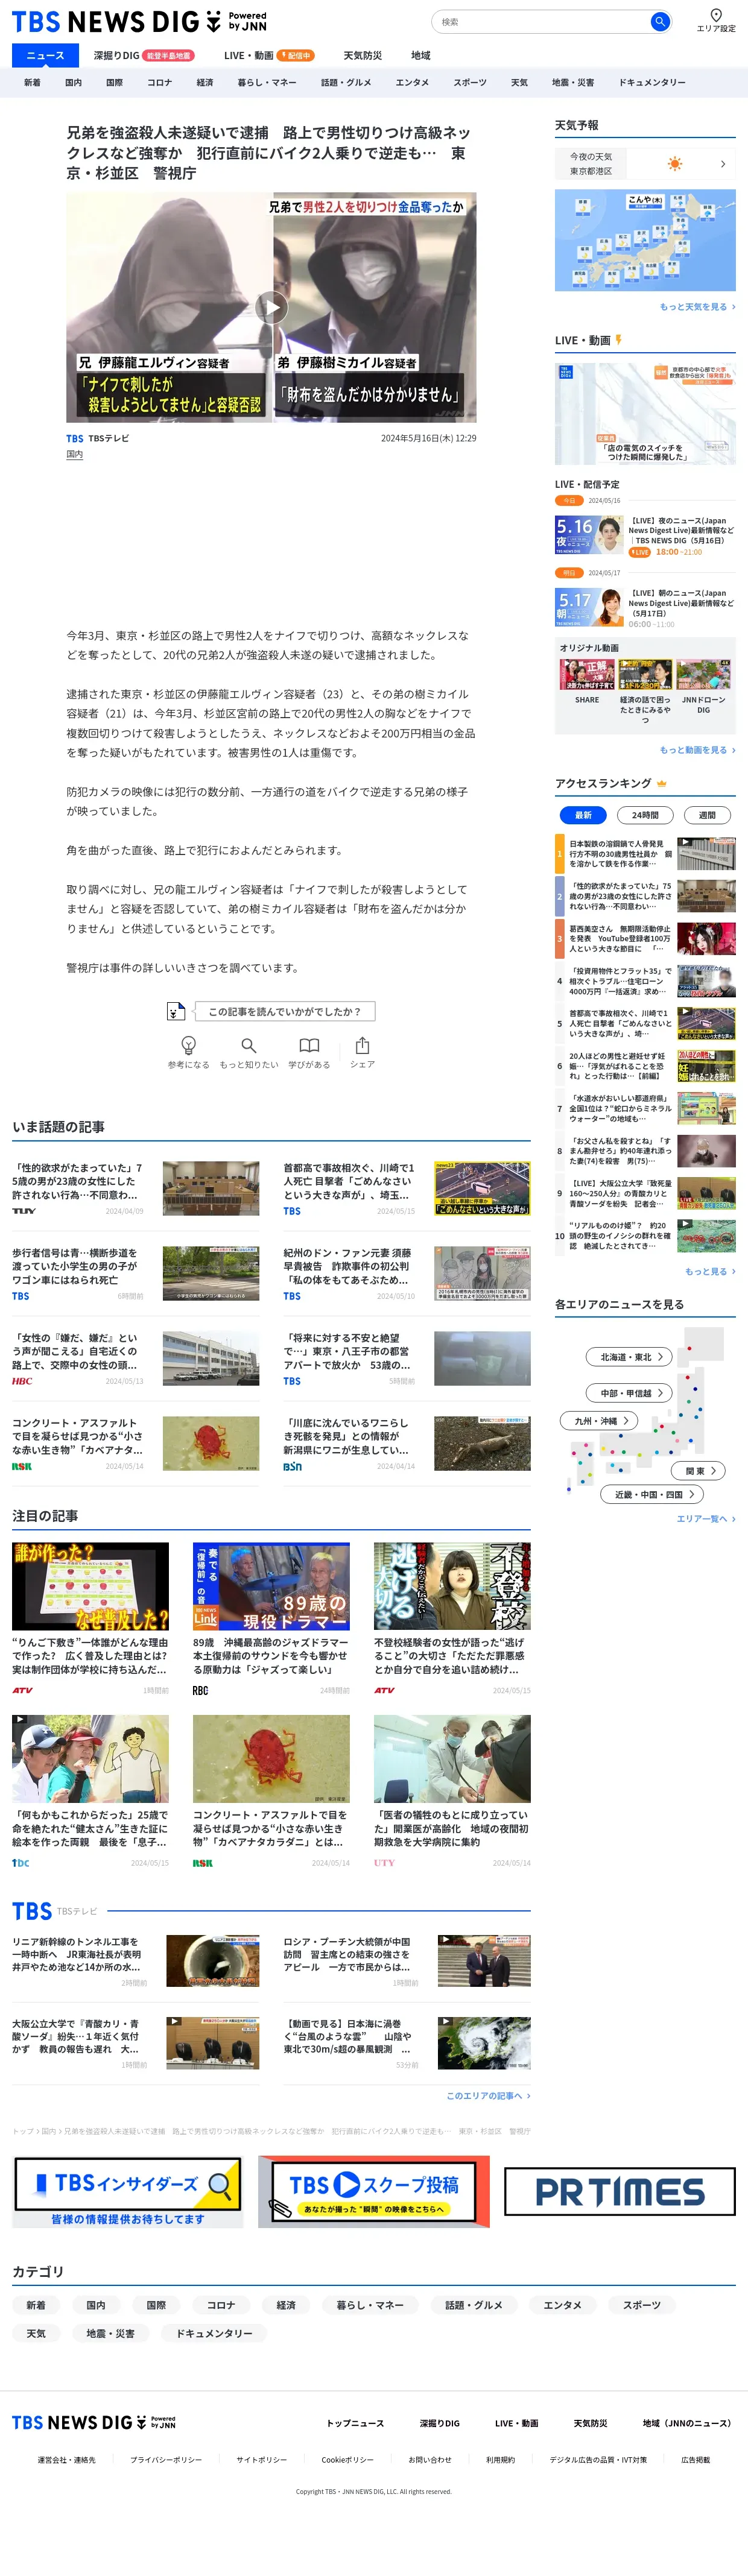Click the 話題・グルメ category pill

click(474, 2304)
